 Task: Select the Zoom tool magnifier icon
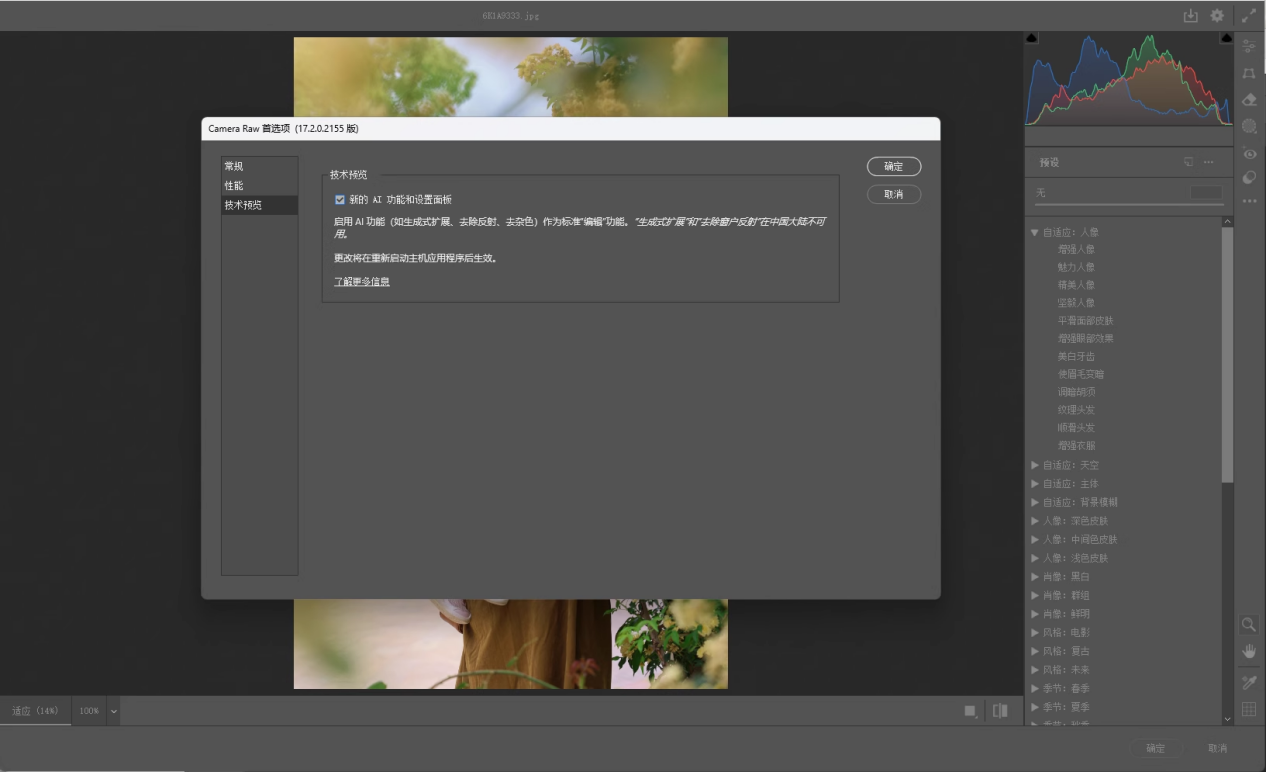tap(1248, 624)
